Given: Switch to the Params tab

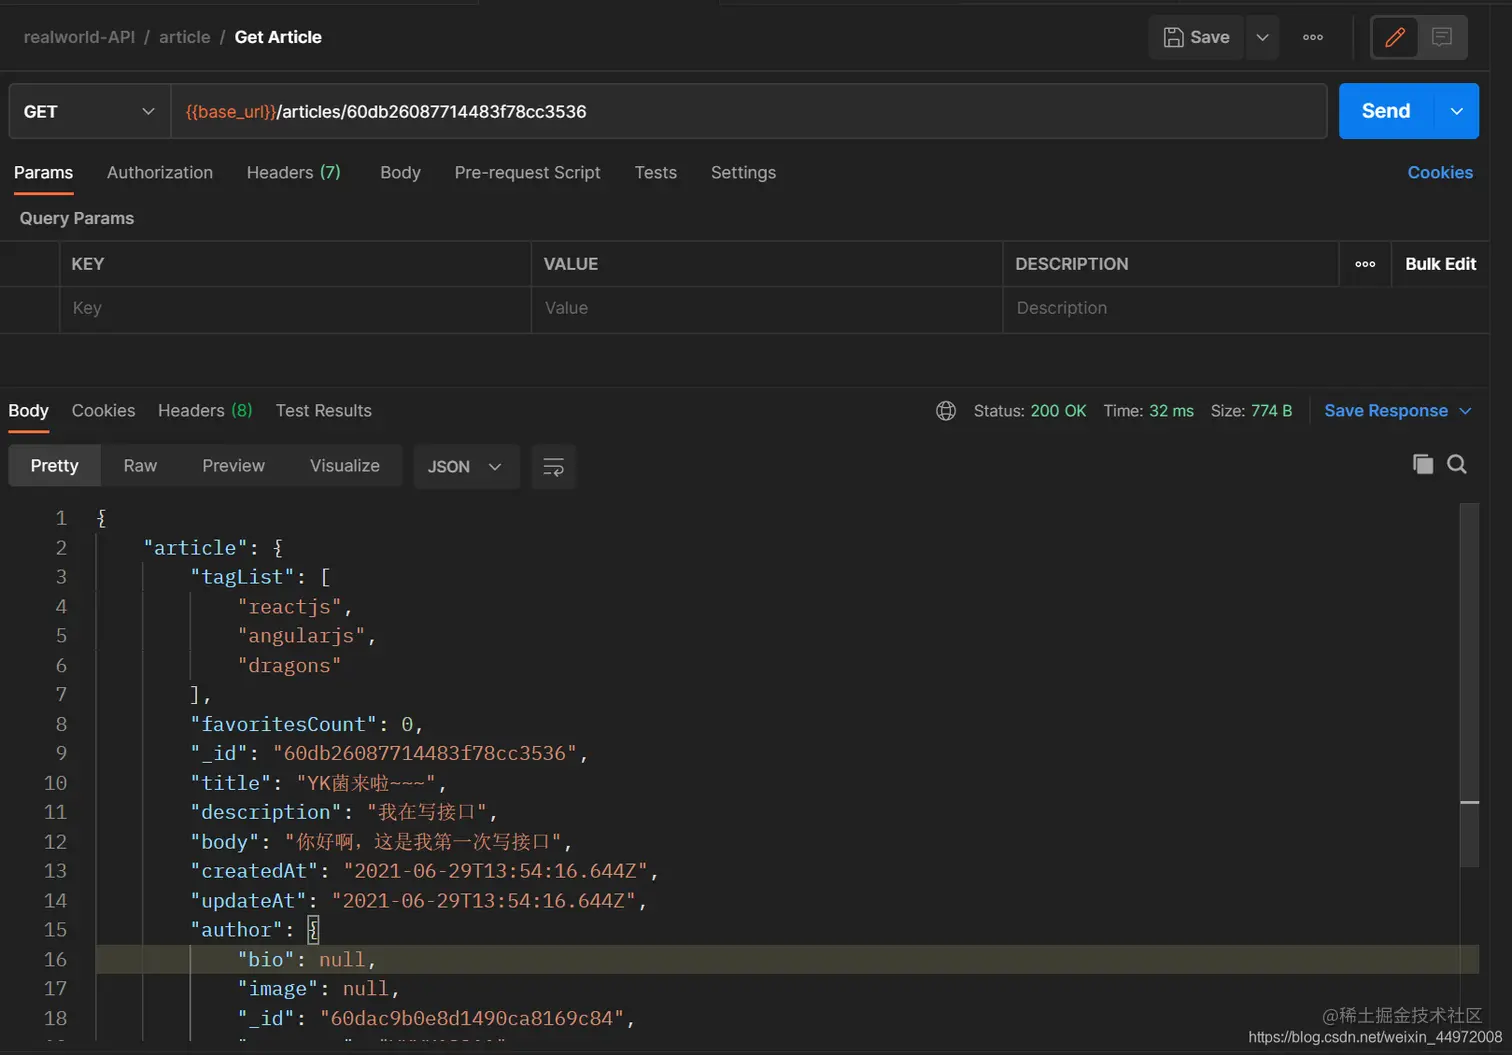Looking at the screenshot, I should pos(43,172).
